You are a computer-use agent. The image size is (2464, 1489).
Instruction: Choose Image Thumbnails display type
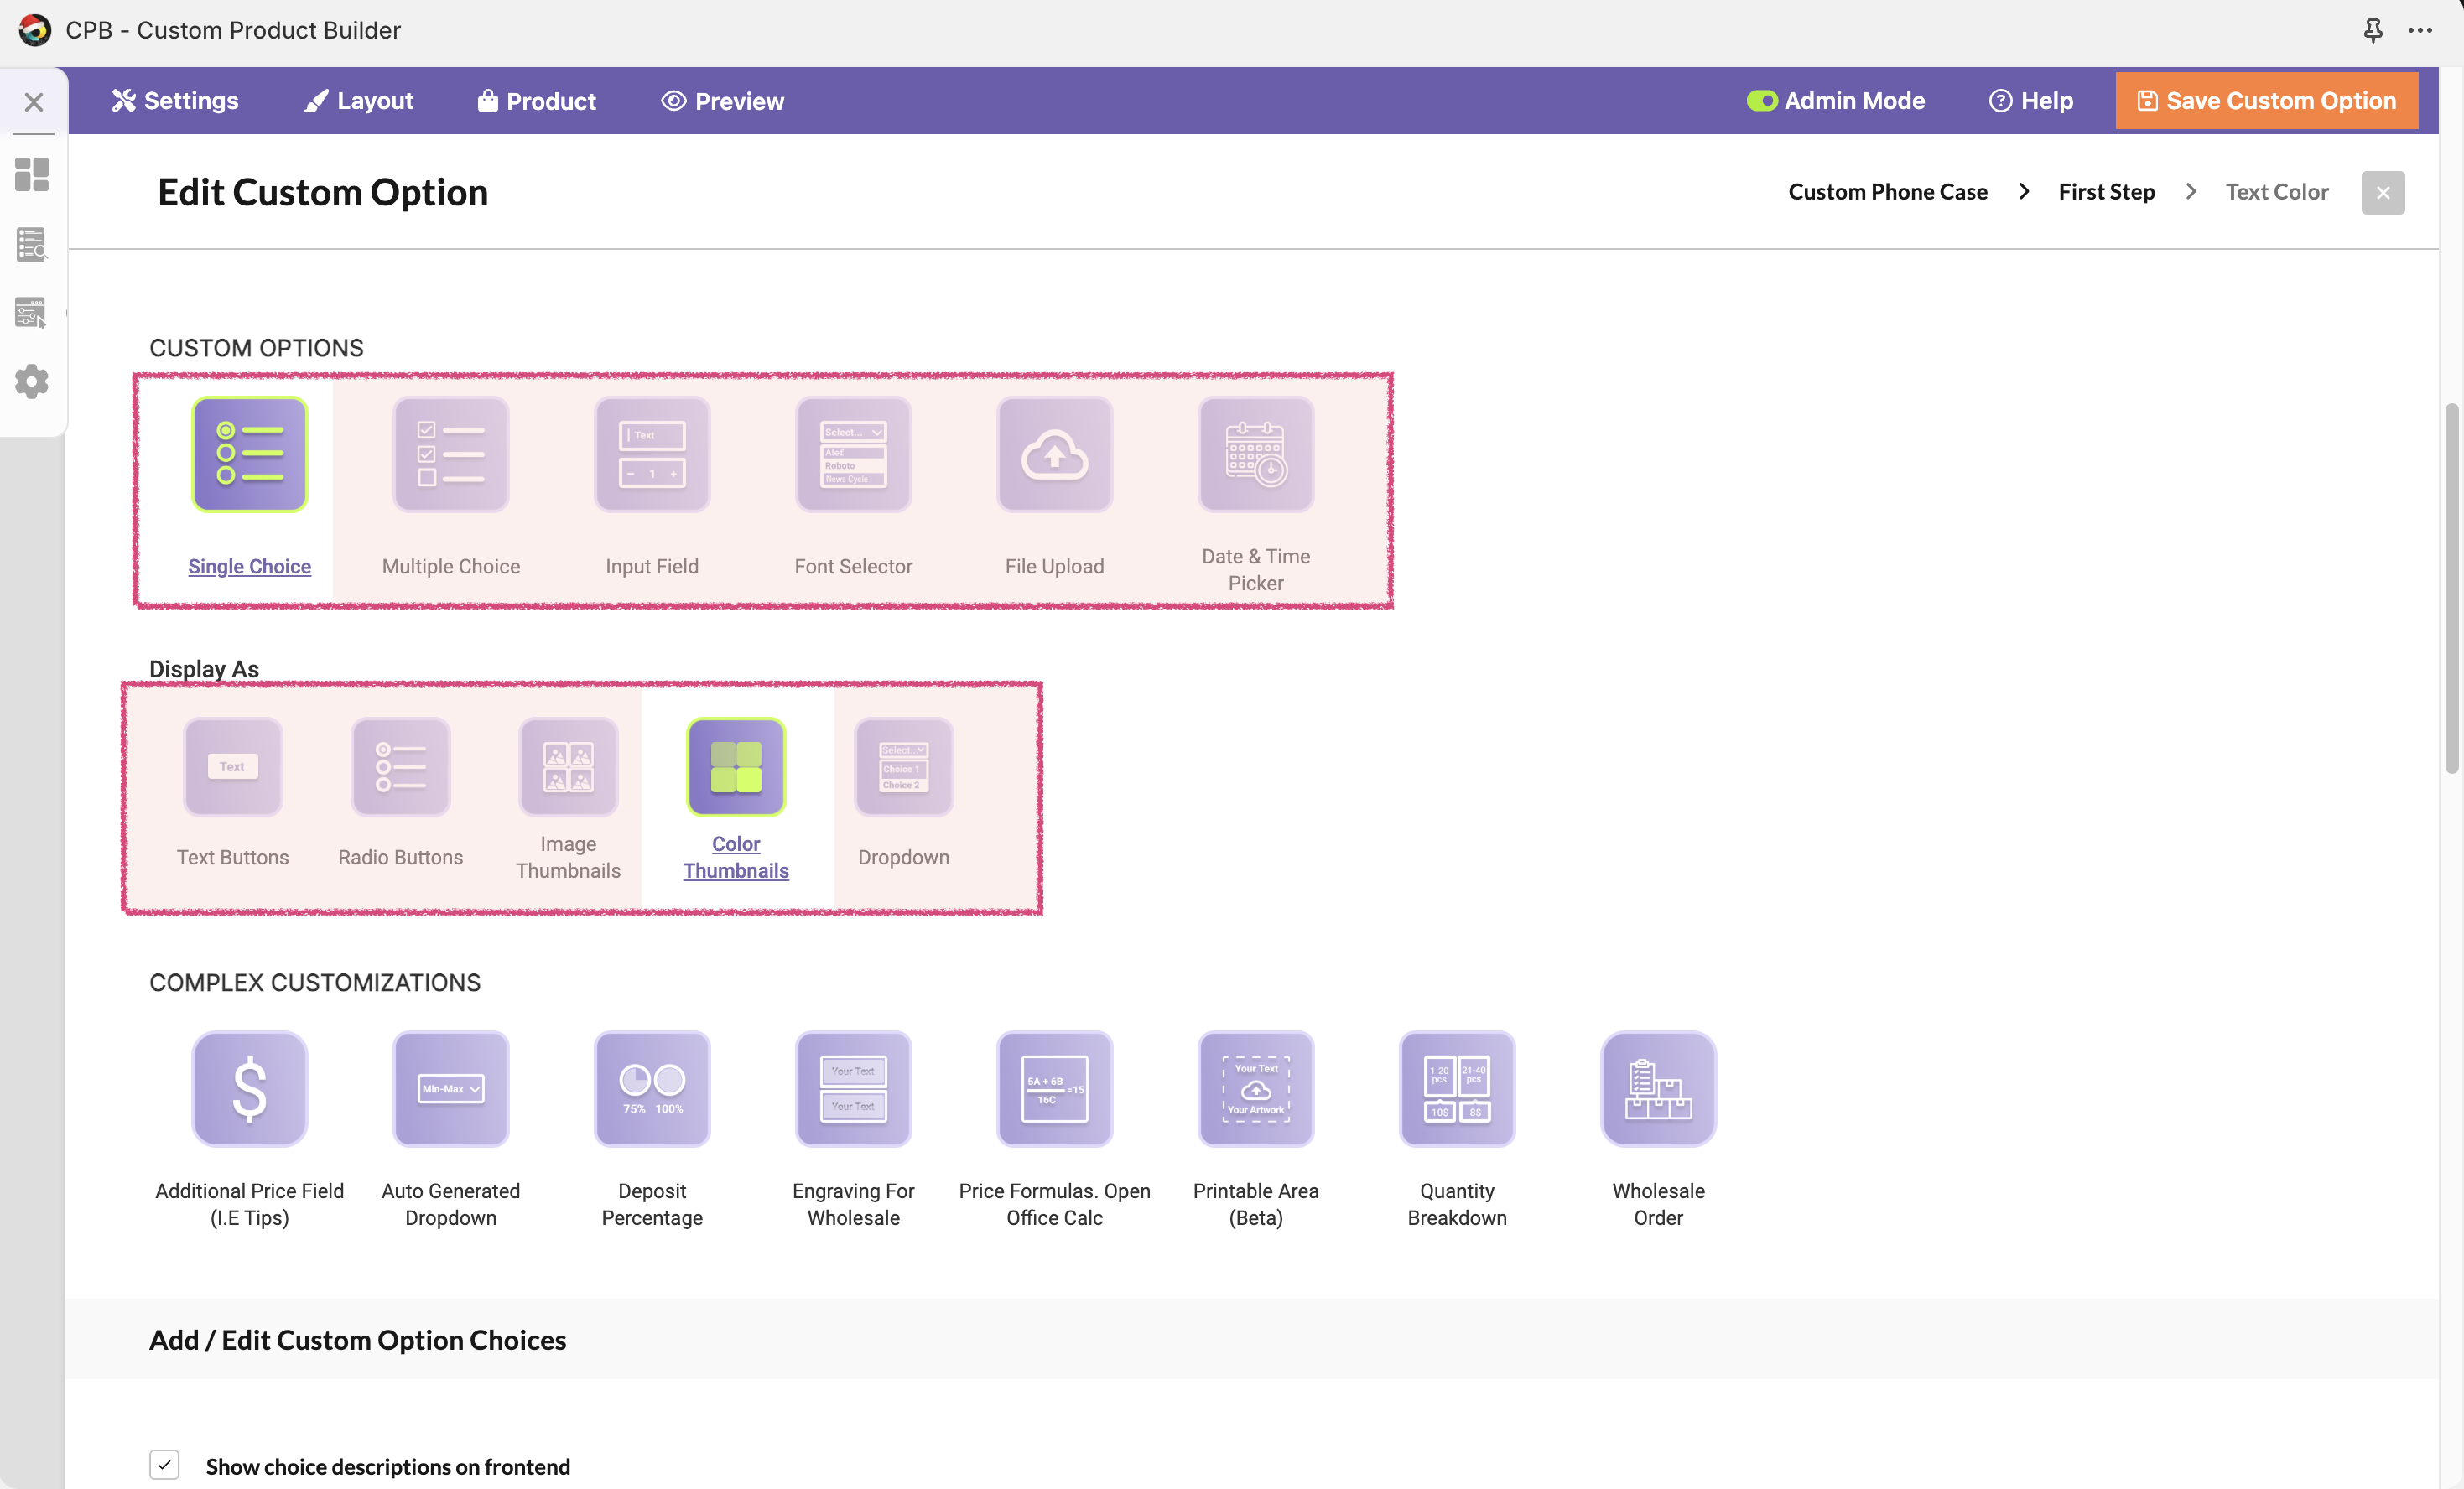tap(568, 767)
